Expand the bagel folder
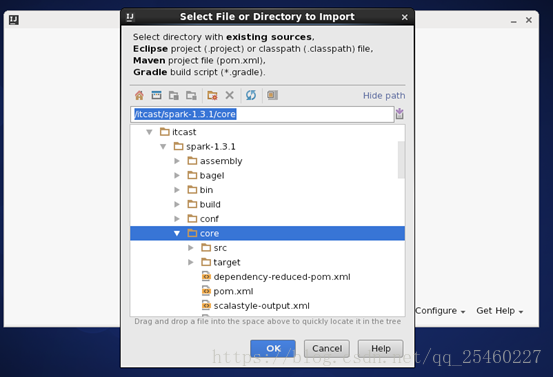 point(177,176)
